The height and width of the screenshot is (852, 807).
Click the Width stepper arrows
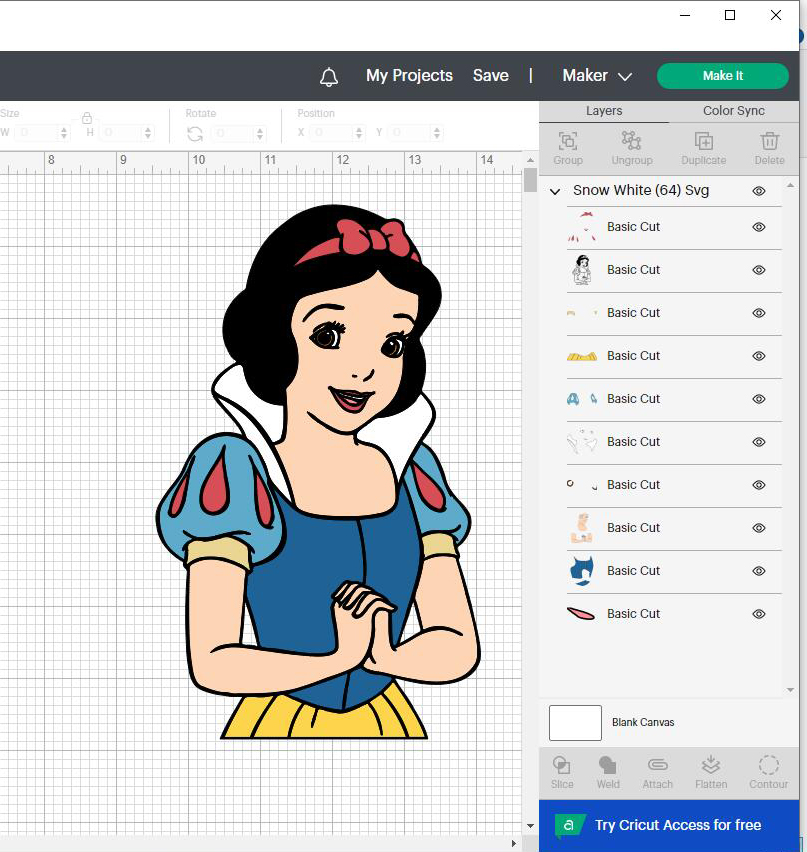coord(64,133)
